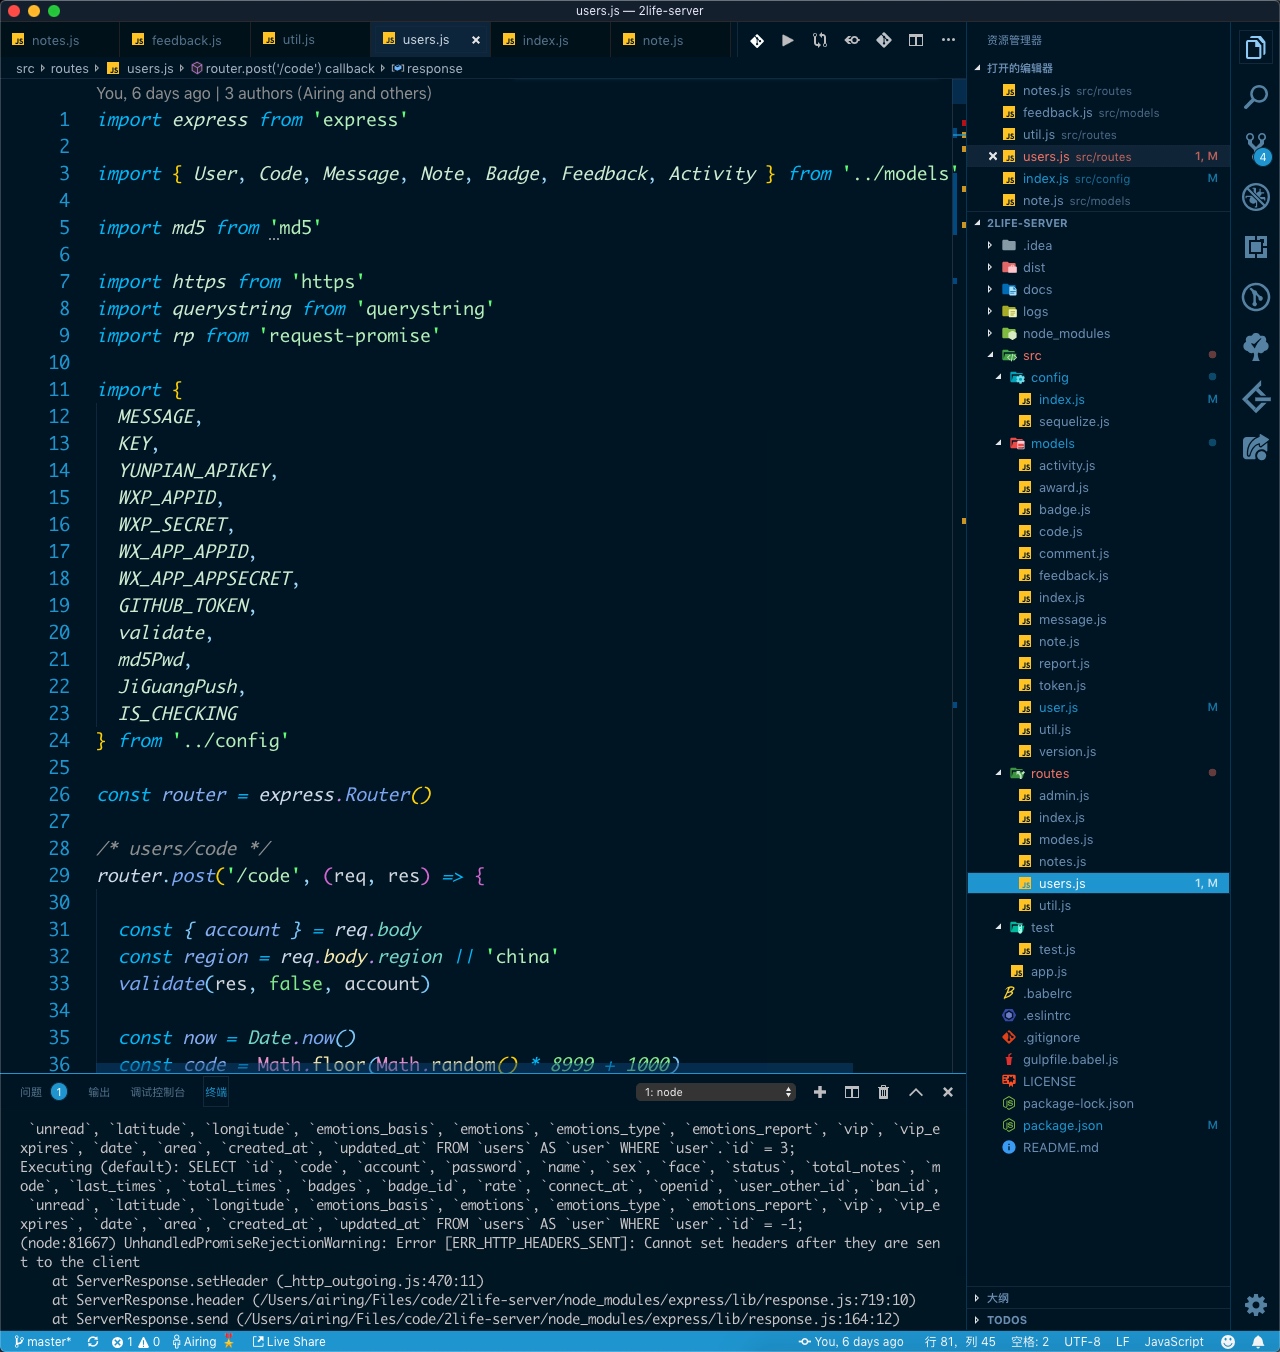Click the JavaScript language mode

(x=1173, y=1342)
